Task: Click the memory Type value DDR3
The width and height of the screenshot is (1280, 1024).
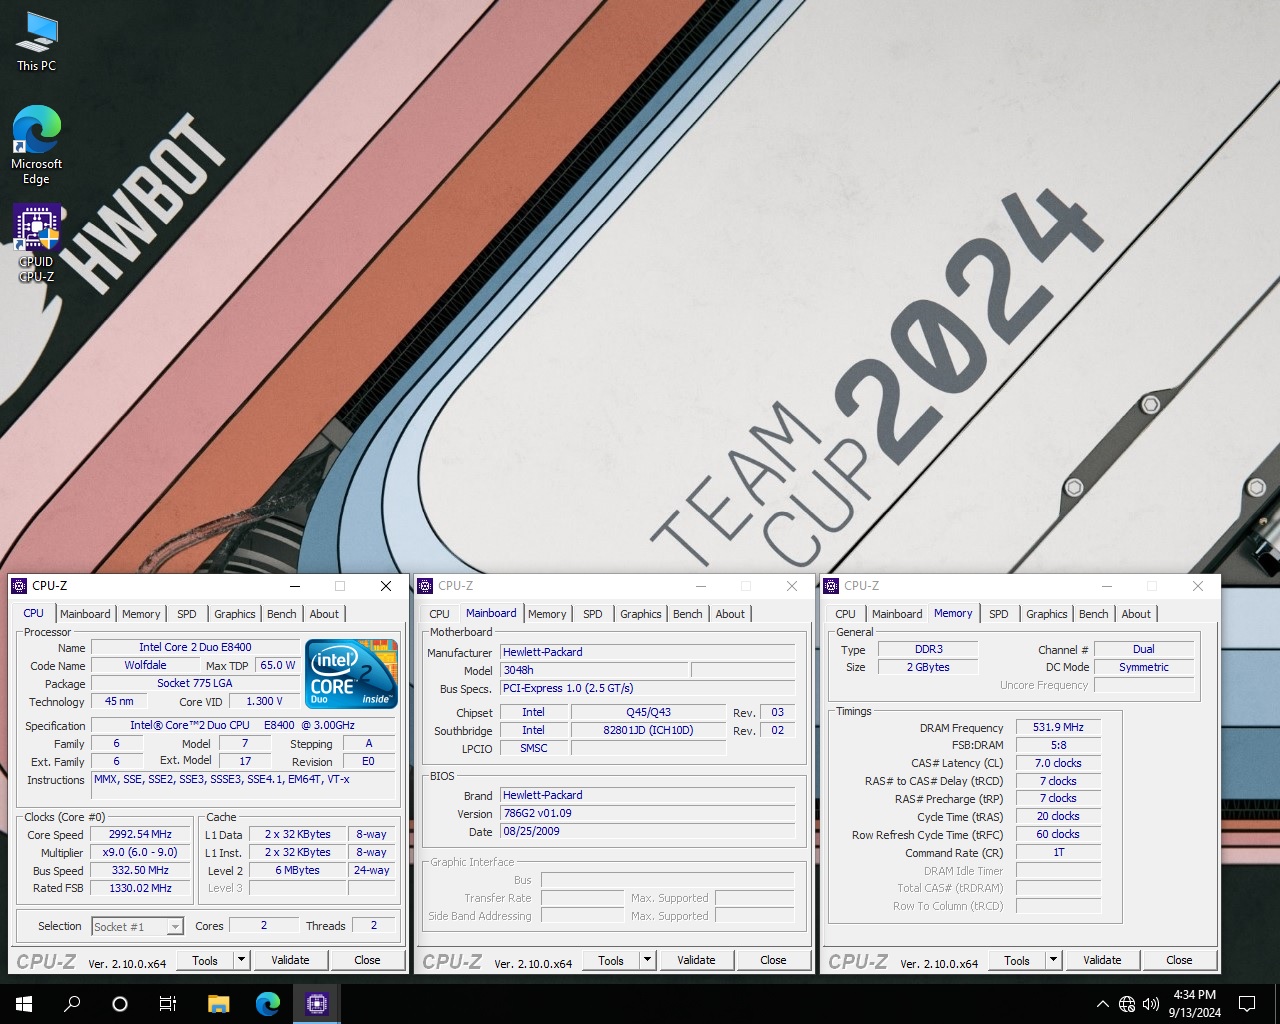Action: coord(928,649)
